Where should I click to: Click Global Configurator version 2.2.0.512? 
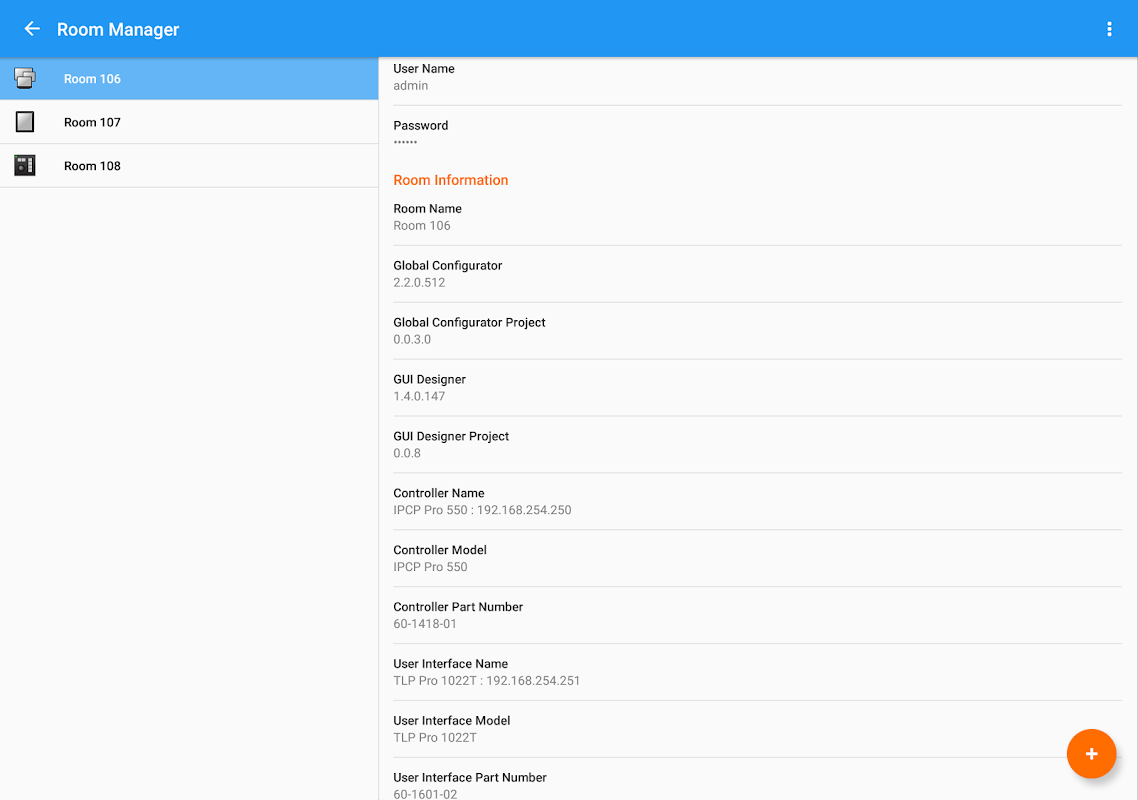pos(758,274)
